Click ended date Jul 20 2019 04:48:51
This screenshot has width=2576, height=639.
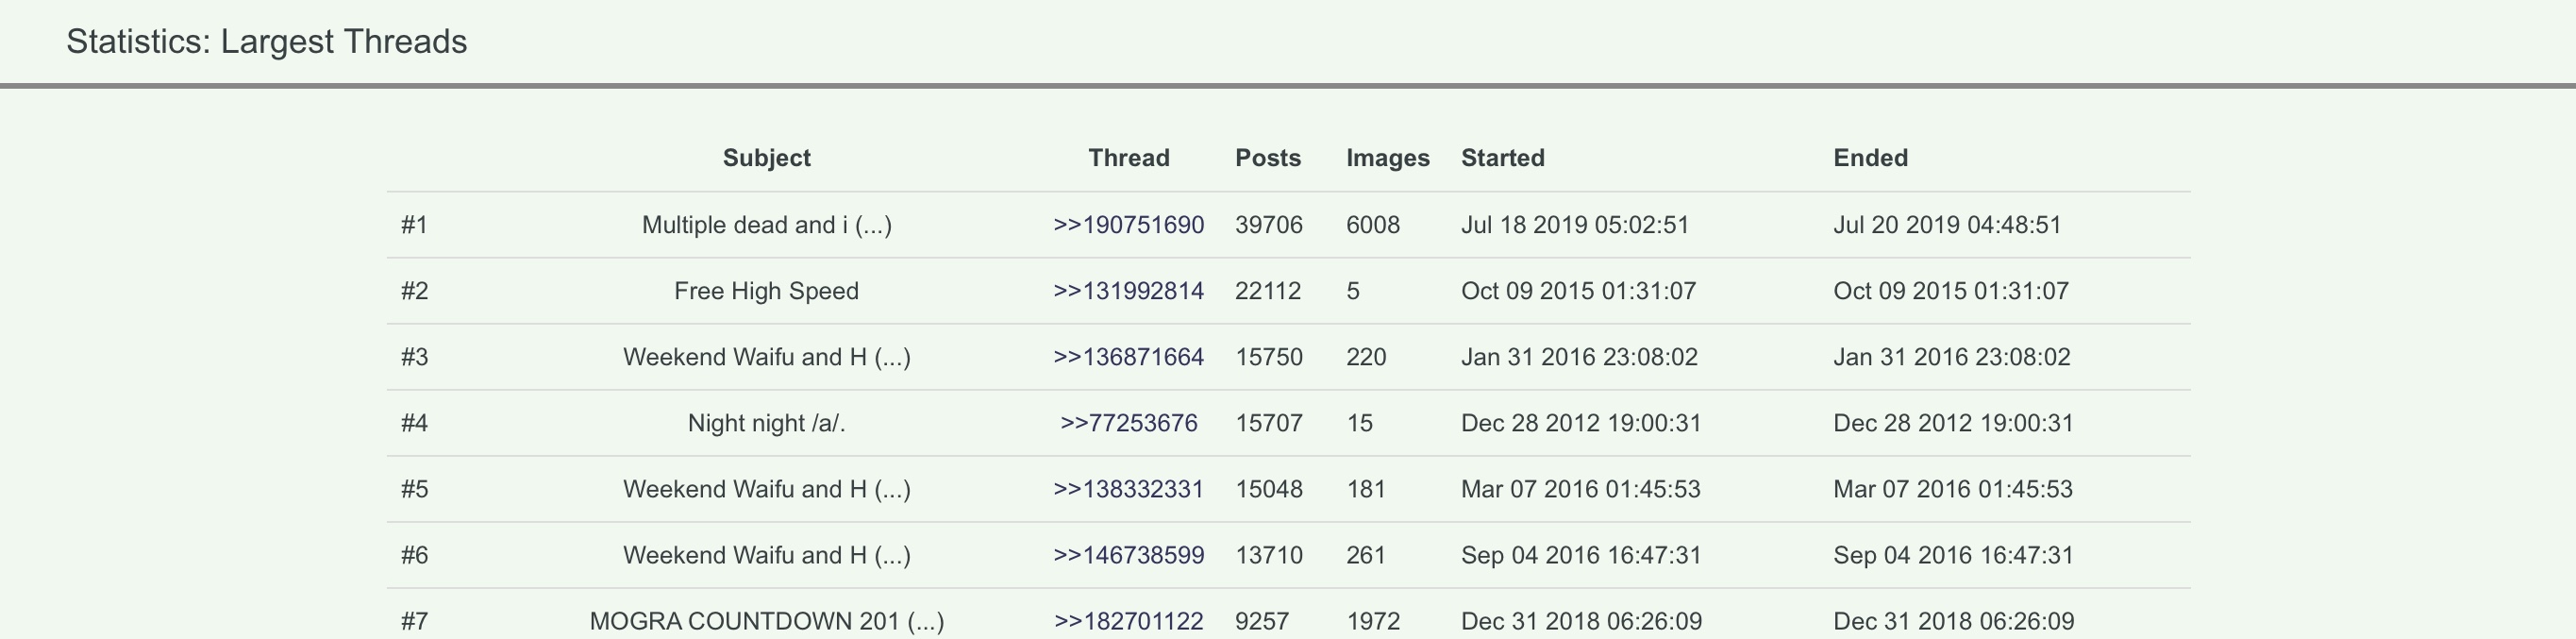[1947, 225]
